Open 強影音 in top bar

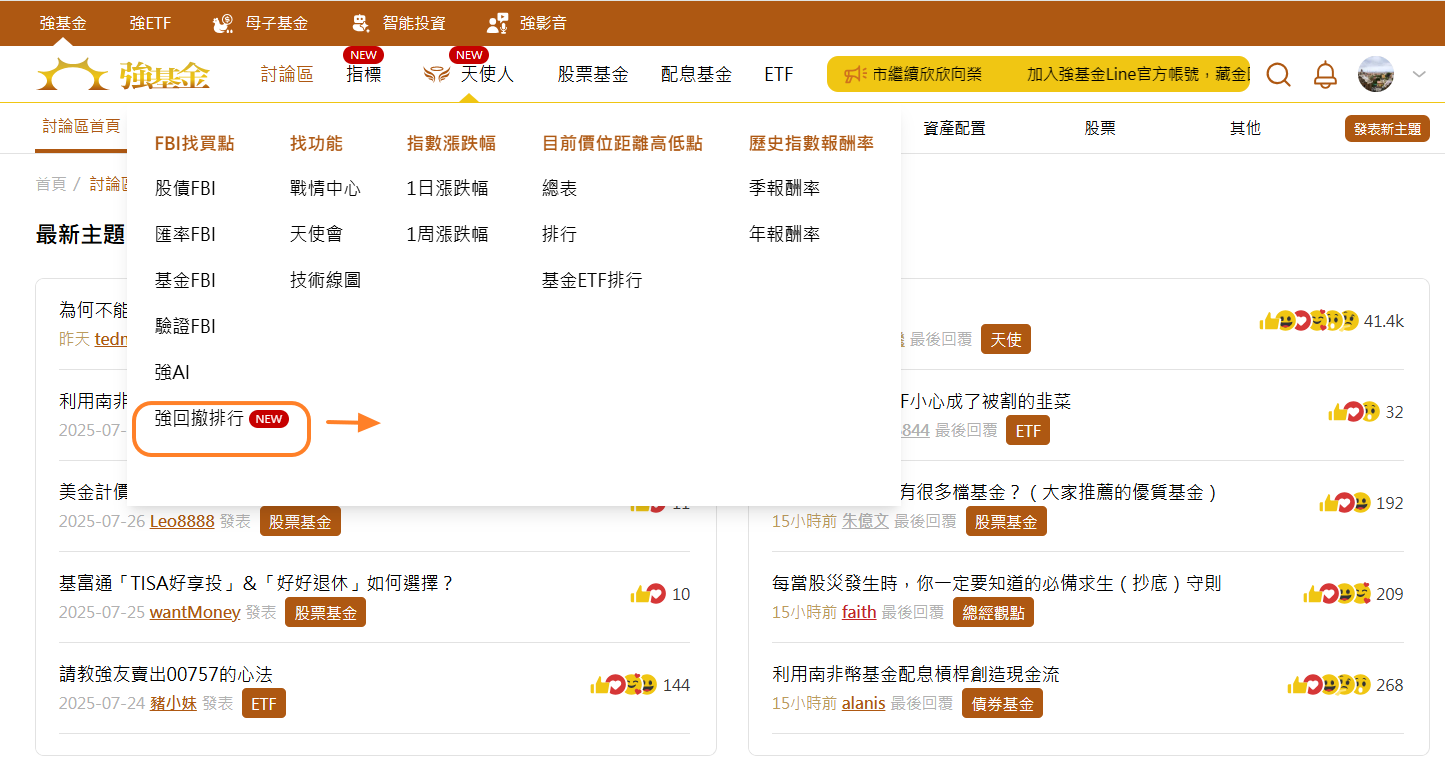(527, 23)
